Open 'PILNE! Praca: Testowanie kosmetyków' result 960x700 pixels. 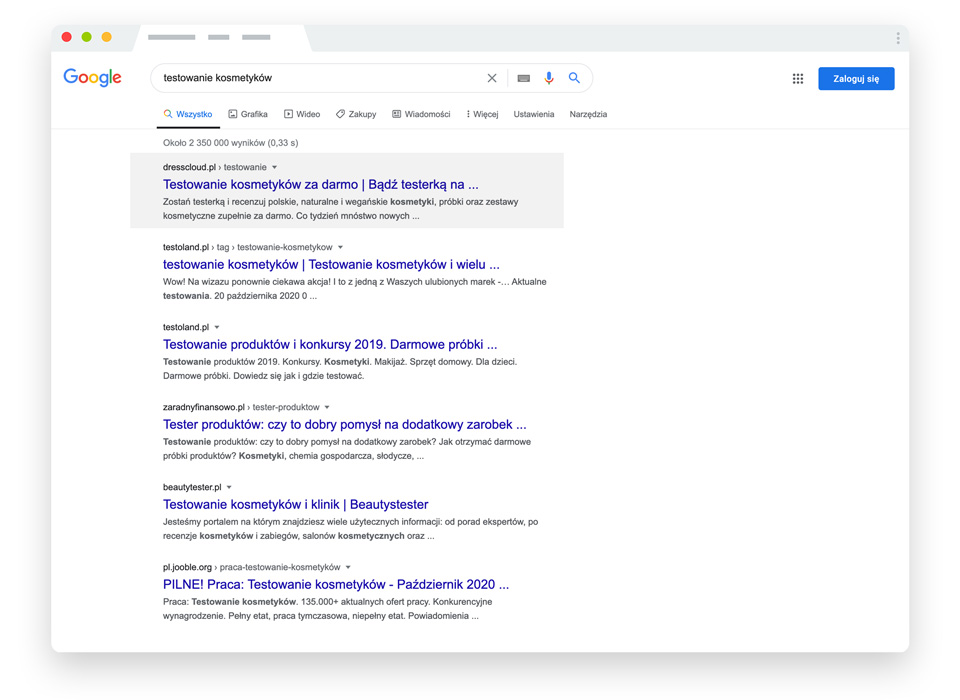point(336,584)
